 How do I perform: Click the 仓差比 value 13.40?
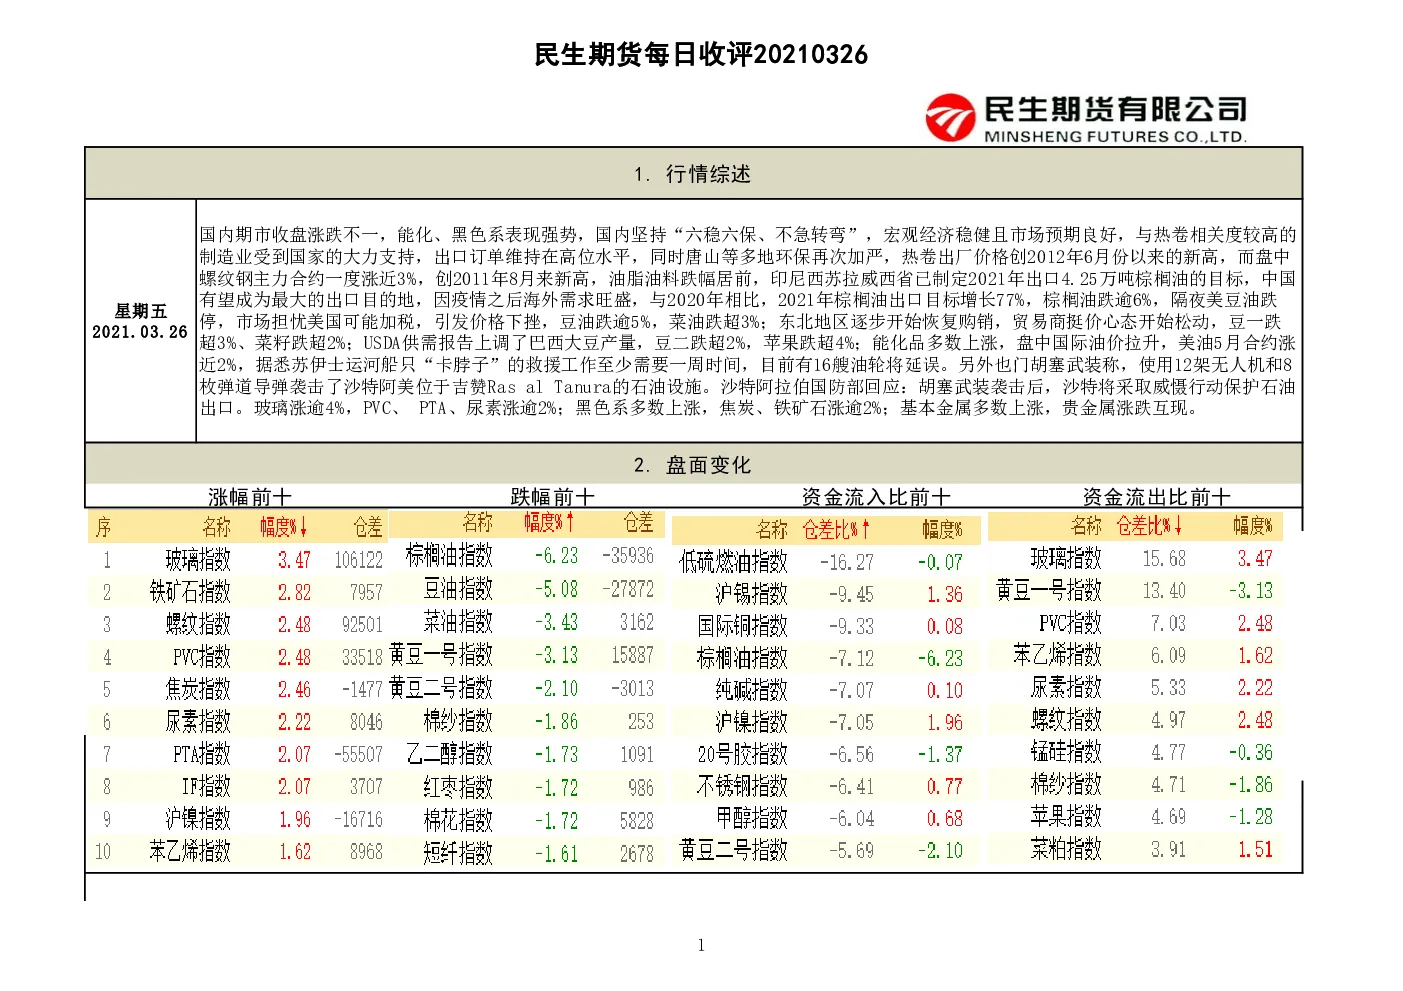tap(1164, 590)
